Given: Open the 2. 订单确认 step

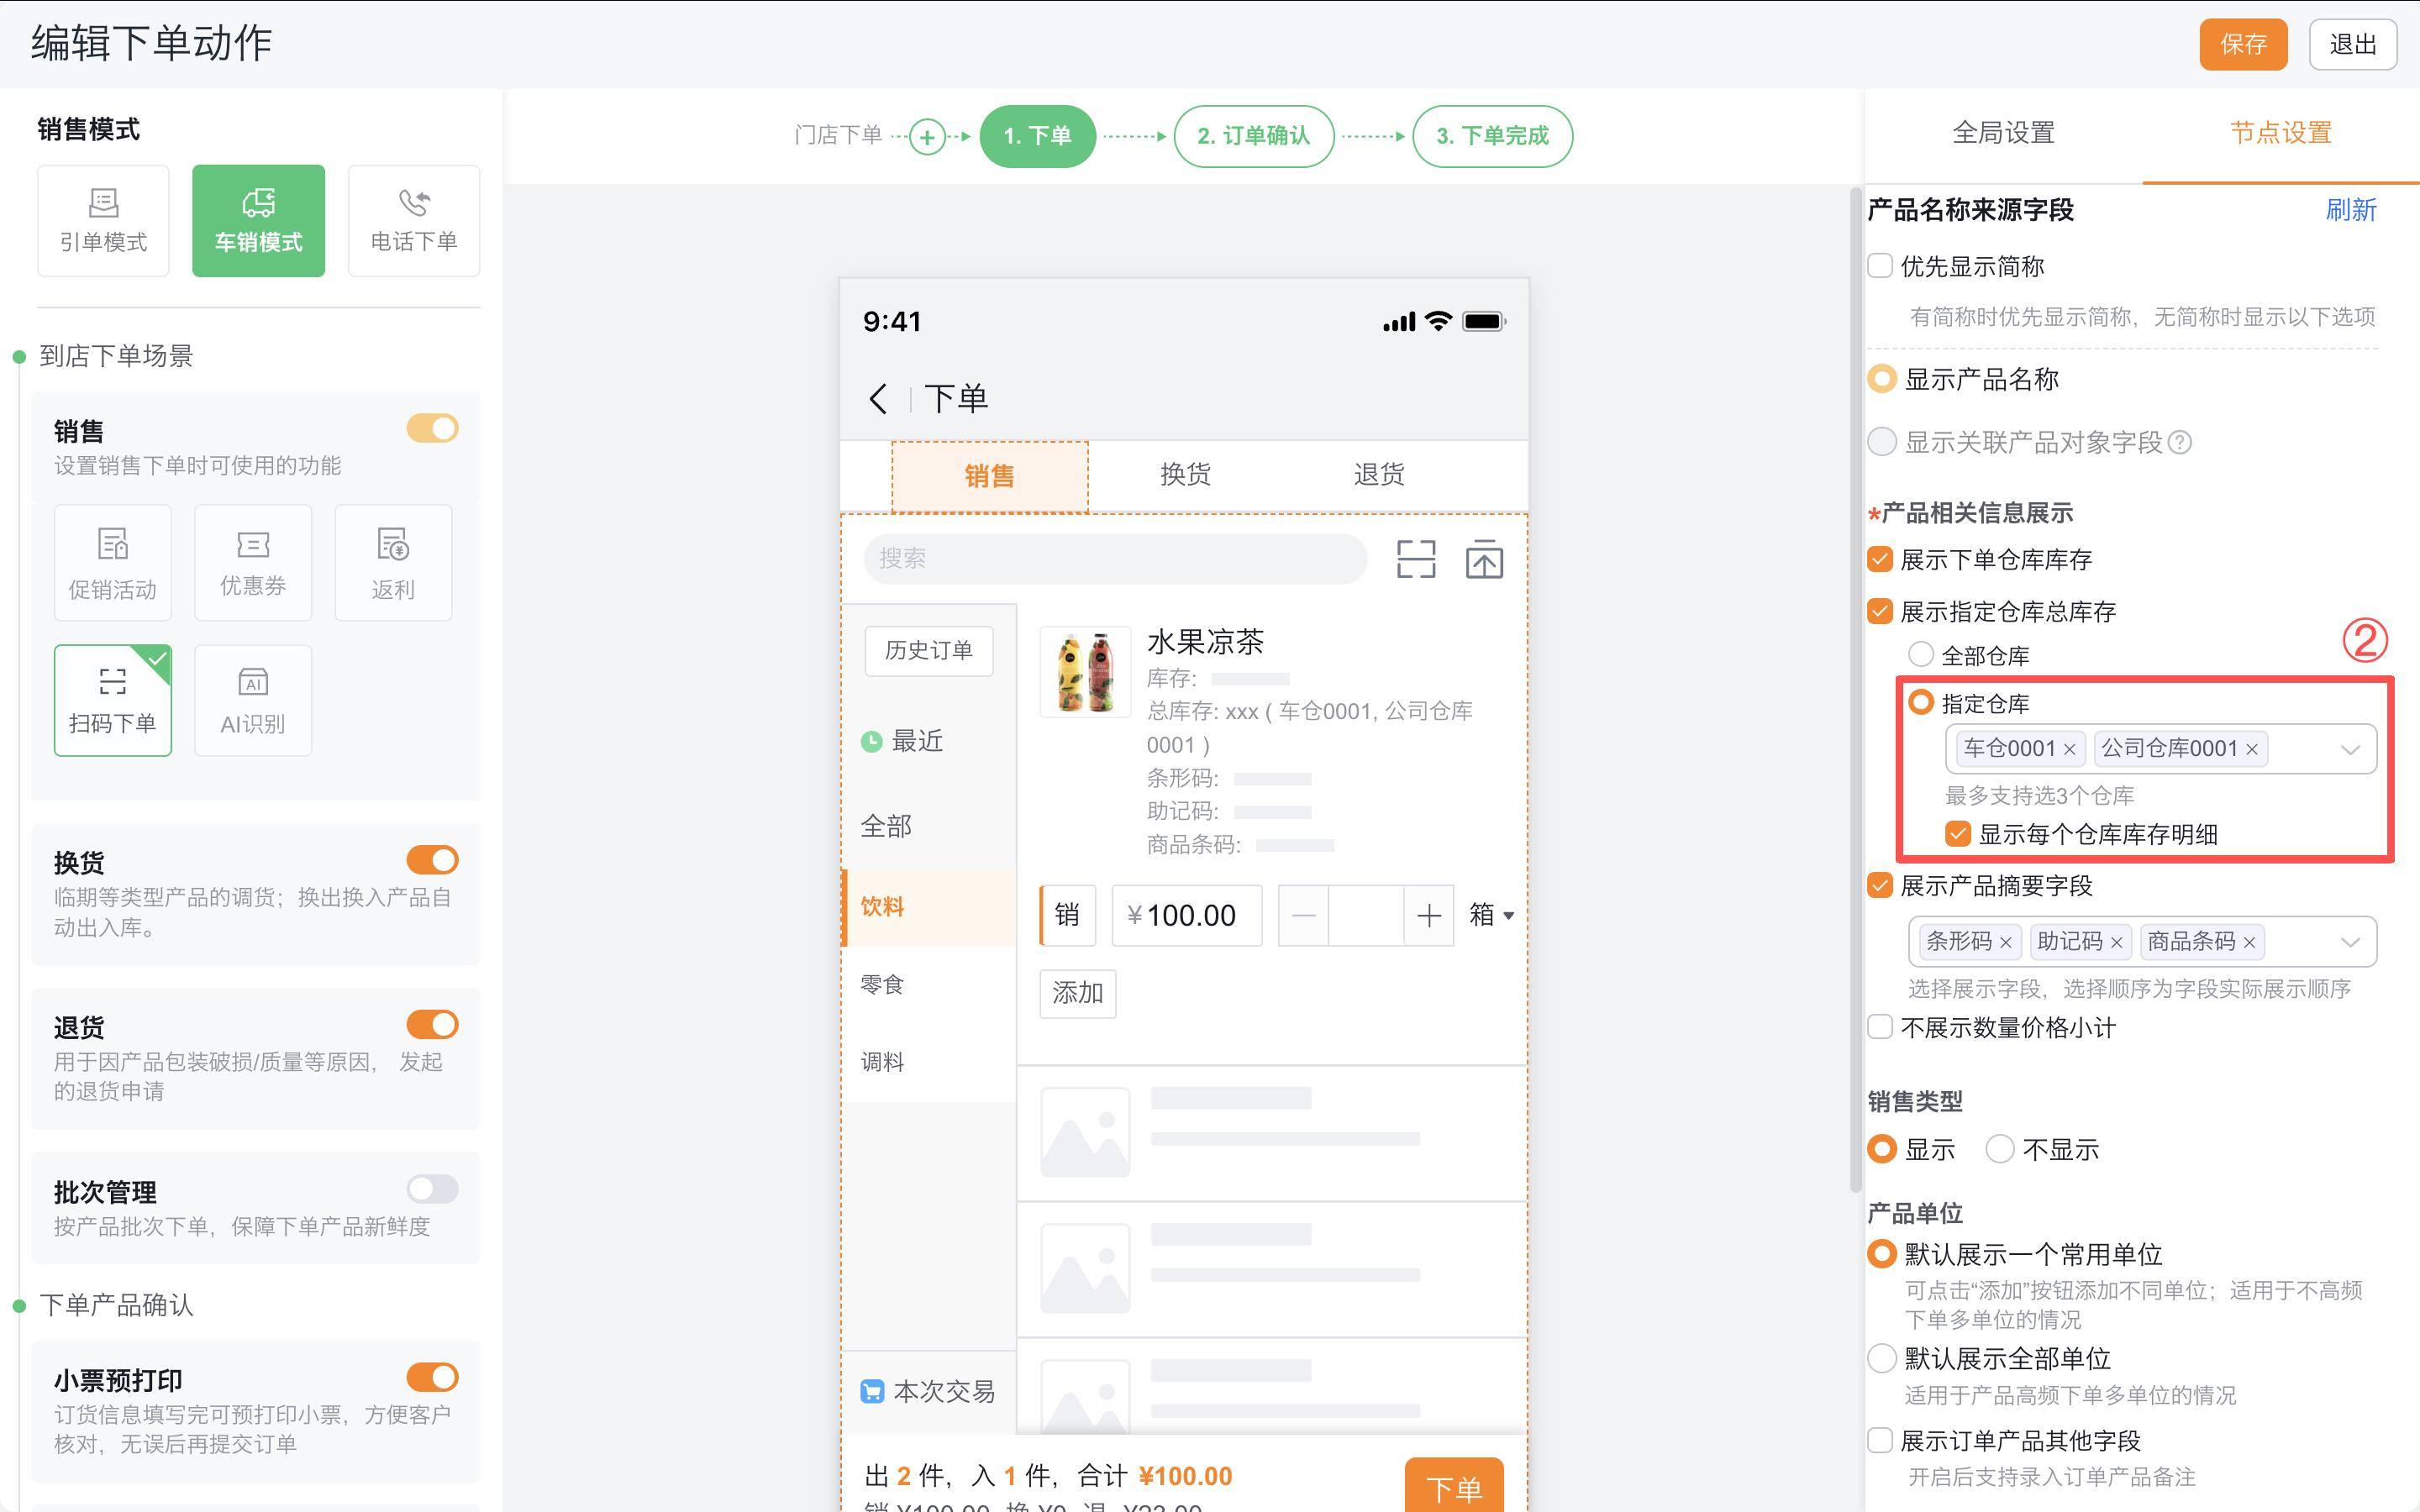Looking at the screenshot, I should [1253, 136].
